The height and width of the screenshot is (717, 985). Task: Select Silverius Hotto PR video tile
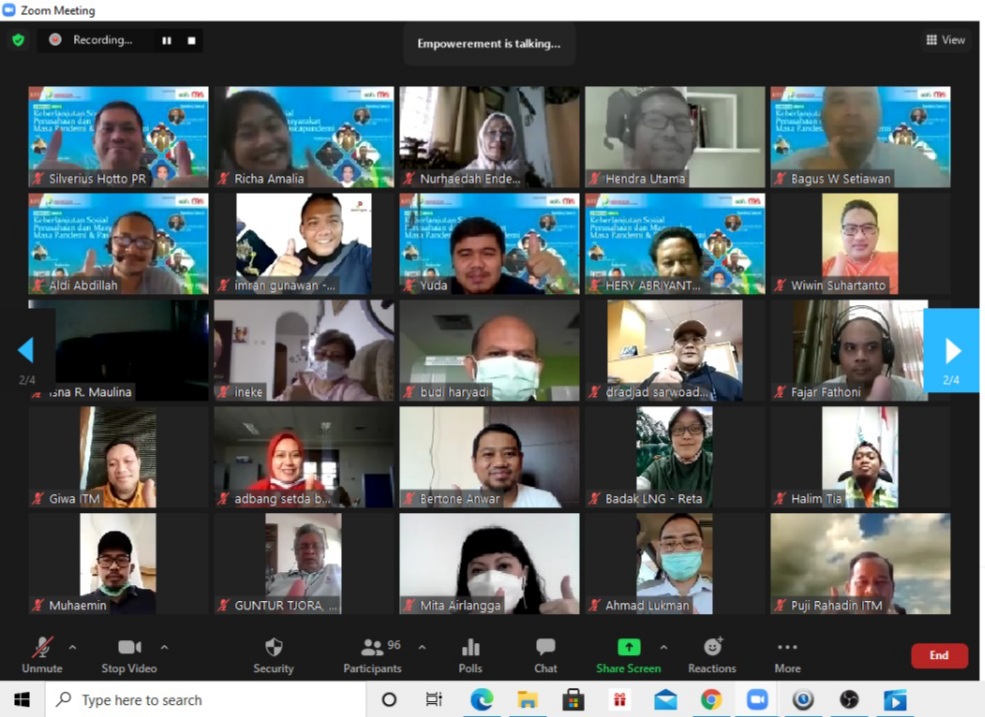118,137
